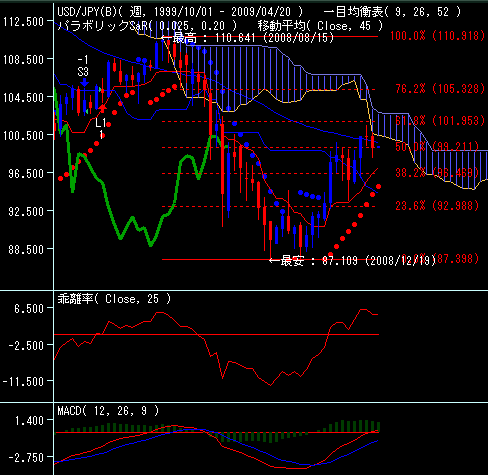This screenshot has width=488, height=475.
Task: Click the 112.500 price axis value
Action: tap(23, 22)
